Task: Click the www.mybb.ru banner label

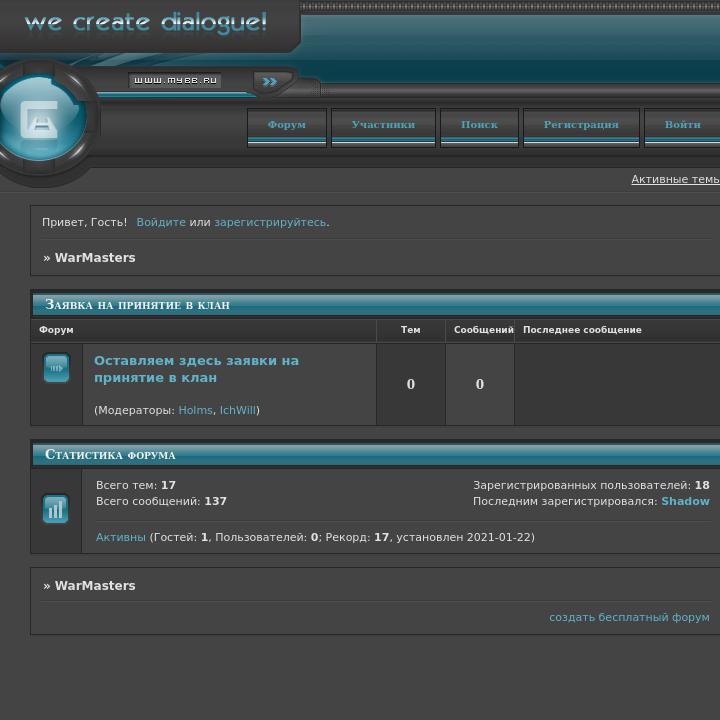Action: point(175,80)
